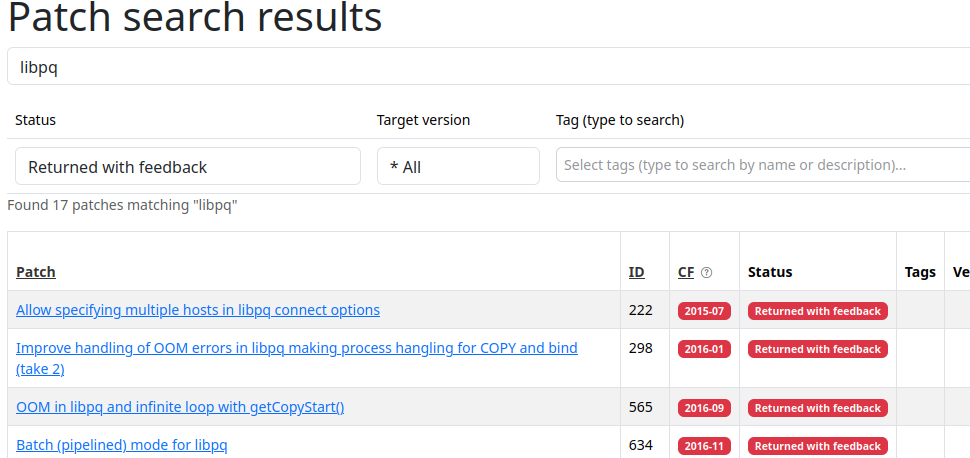Click the 2016-09 commitfest badge
970x458 pixels.
point(704,408)
